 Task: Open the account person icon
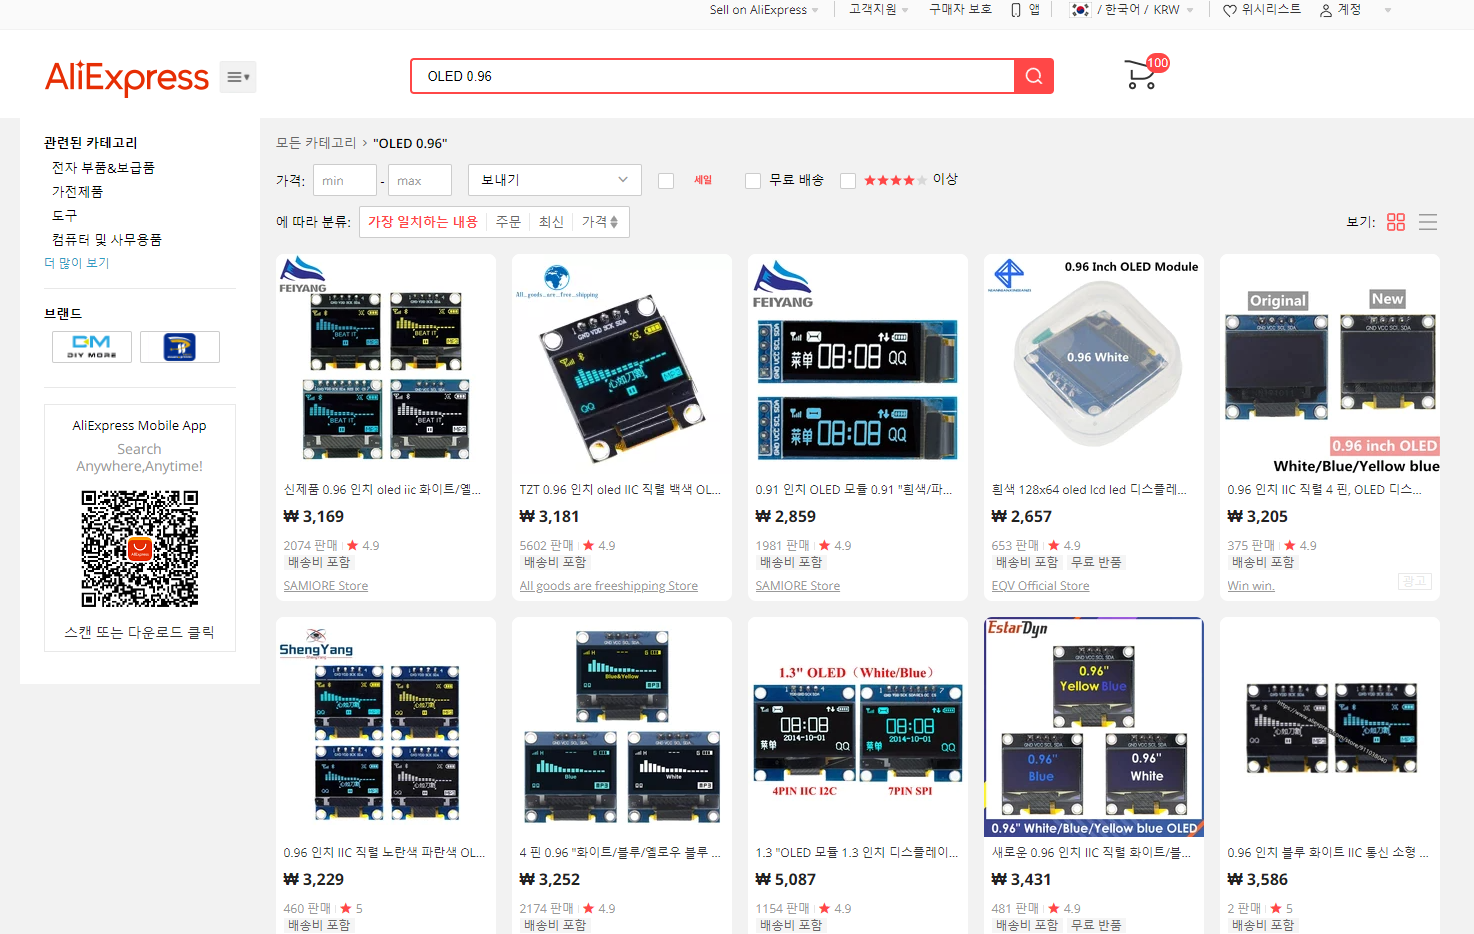click(x=1326, y=10)
